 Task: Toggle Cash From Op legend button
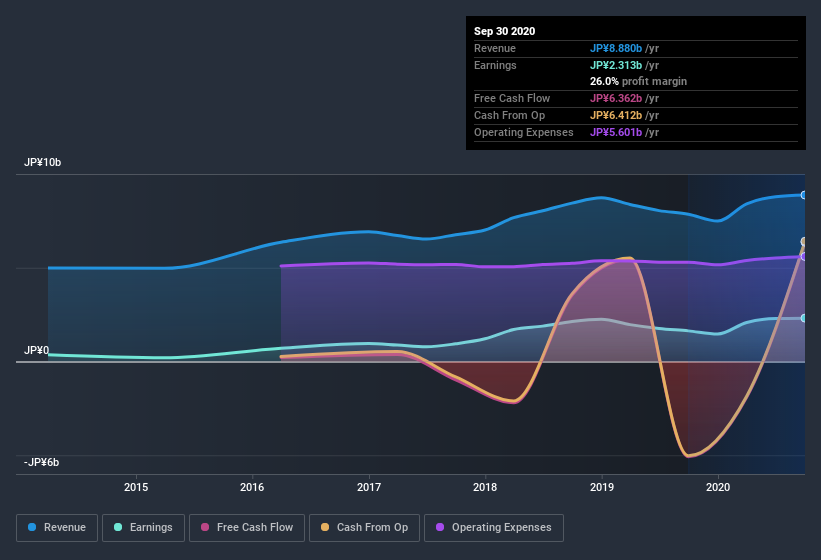click(x=363, y=527)
